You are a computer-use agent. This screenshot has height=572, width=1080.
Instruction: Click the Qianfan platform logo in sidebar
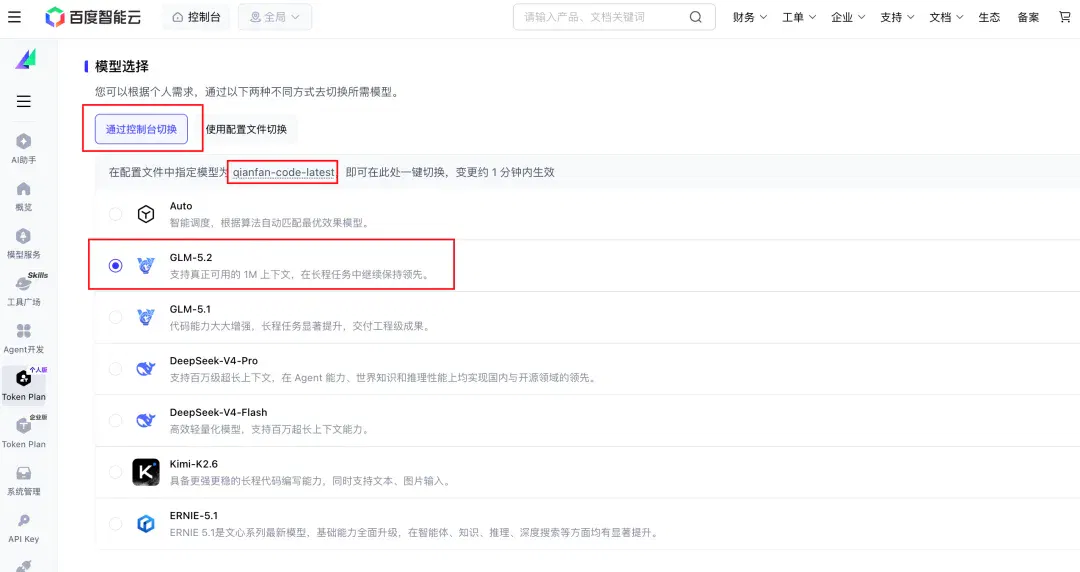[25, 60]
